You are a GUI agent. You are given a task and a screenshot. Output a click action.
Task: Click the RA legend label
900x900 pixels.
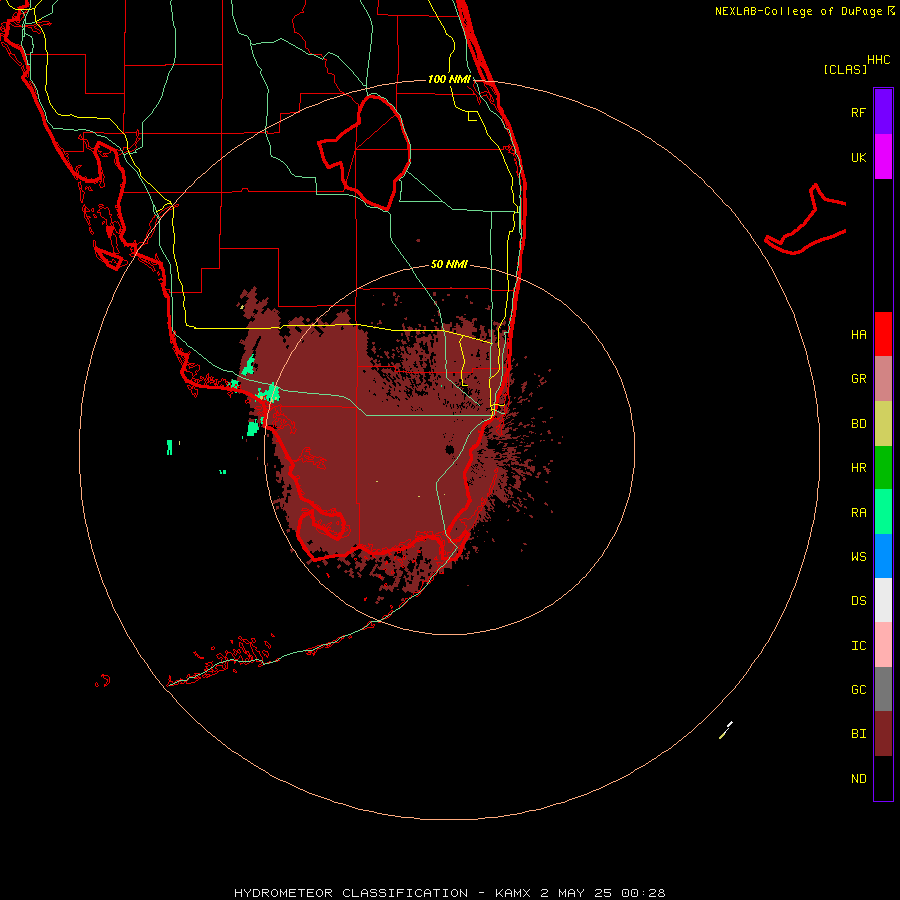click(x=858, y=513)
